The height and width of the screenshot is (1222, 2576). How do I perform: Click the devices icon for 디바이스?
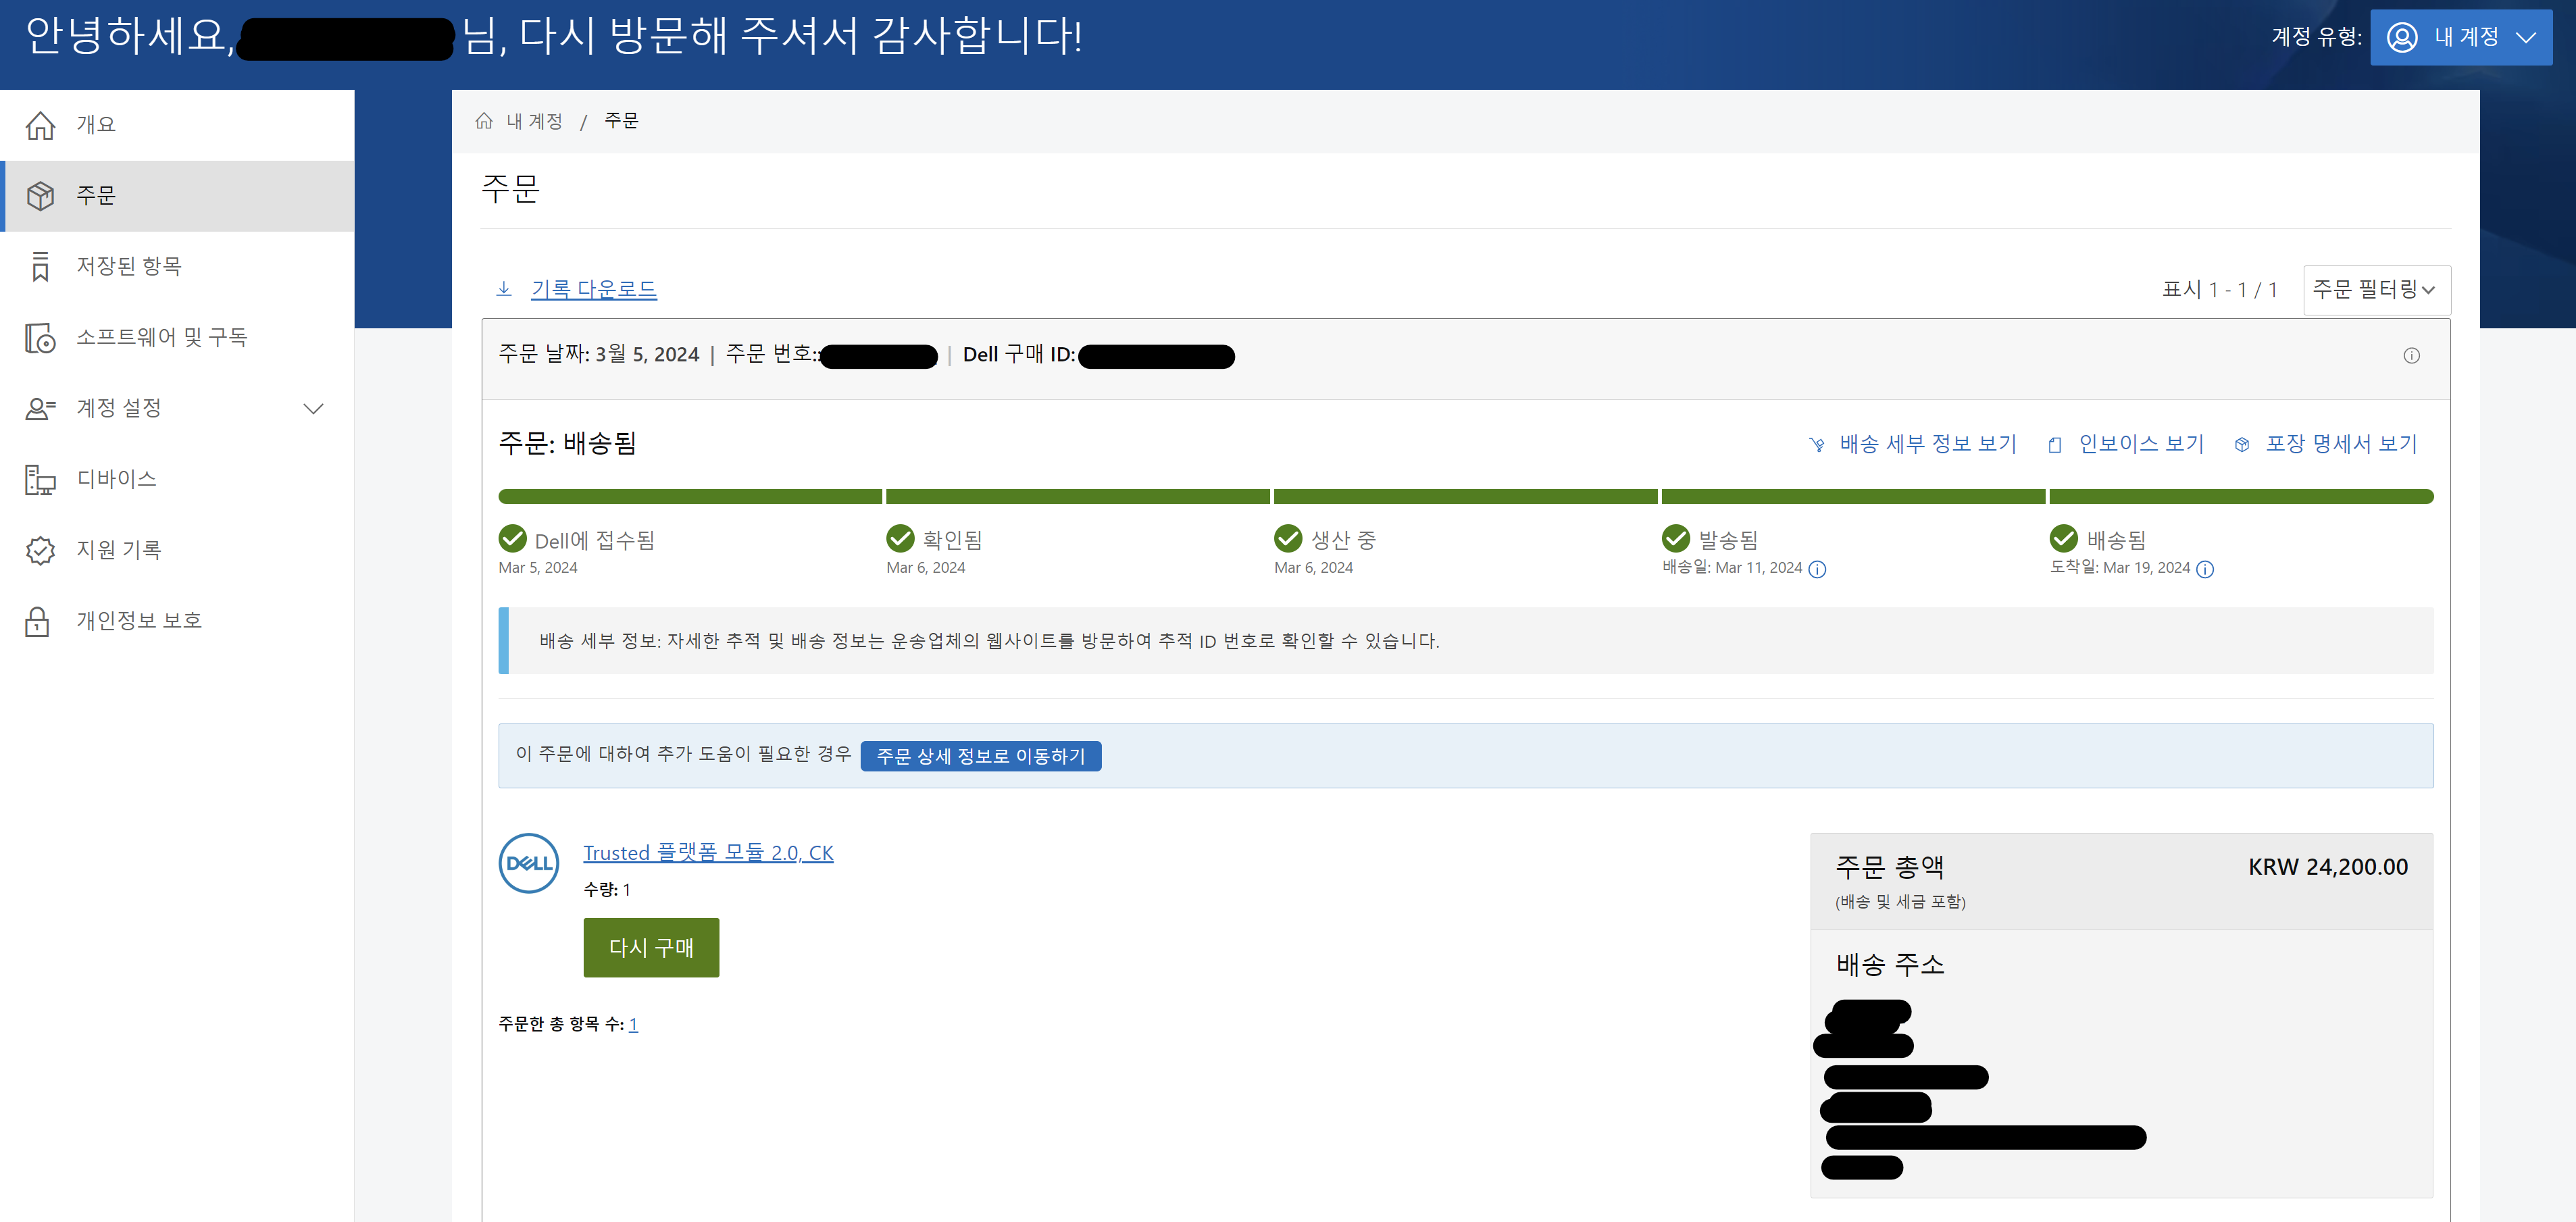pos(40,480)
